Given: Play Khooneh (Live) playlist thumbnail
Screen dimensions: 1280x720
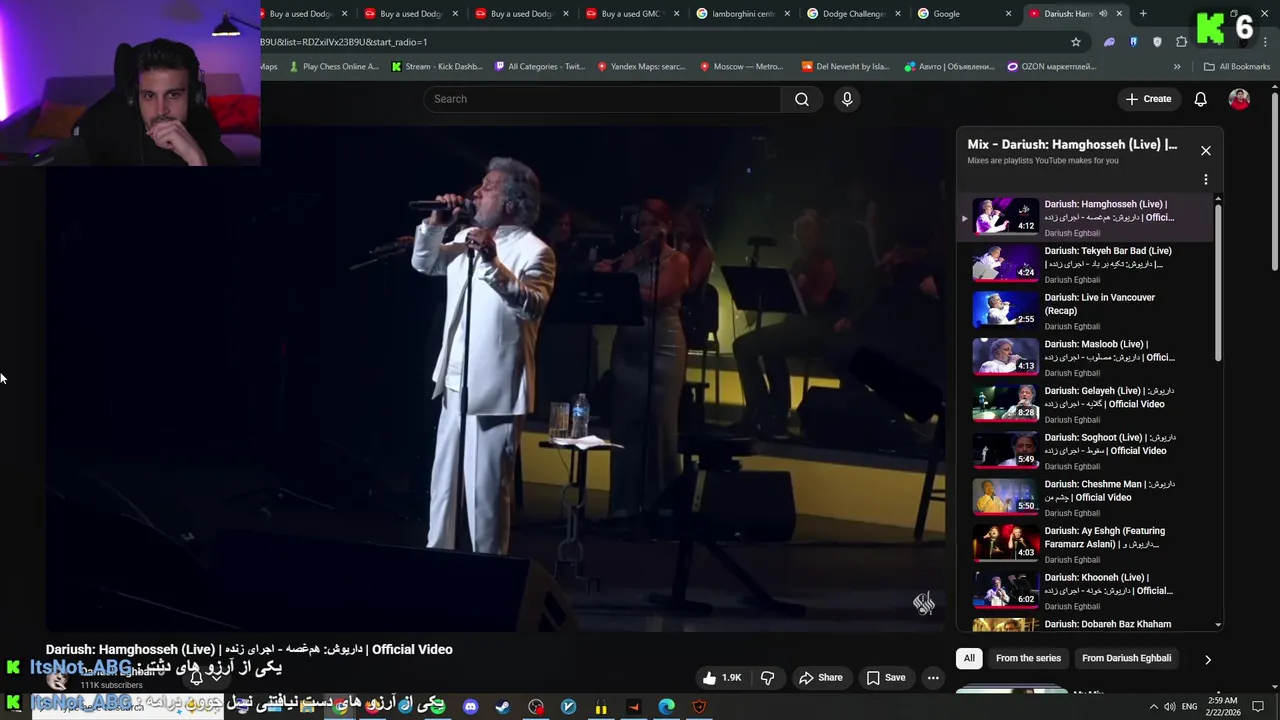Looking at the screenshot, I should click(x=1006, y=590).
